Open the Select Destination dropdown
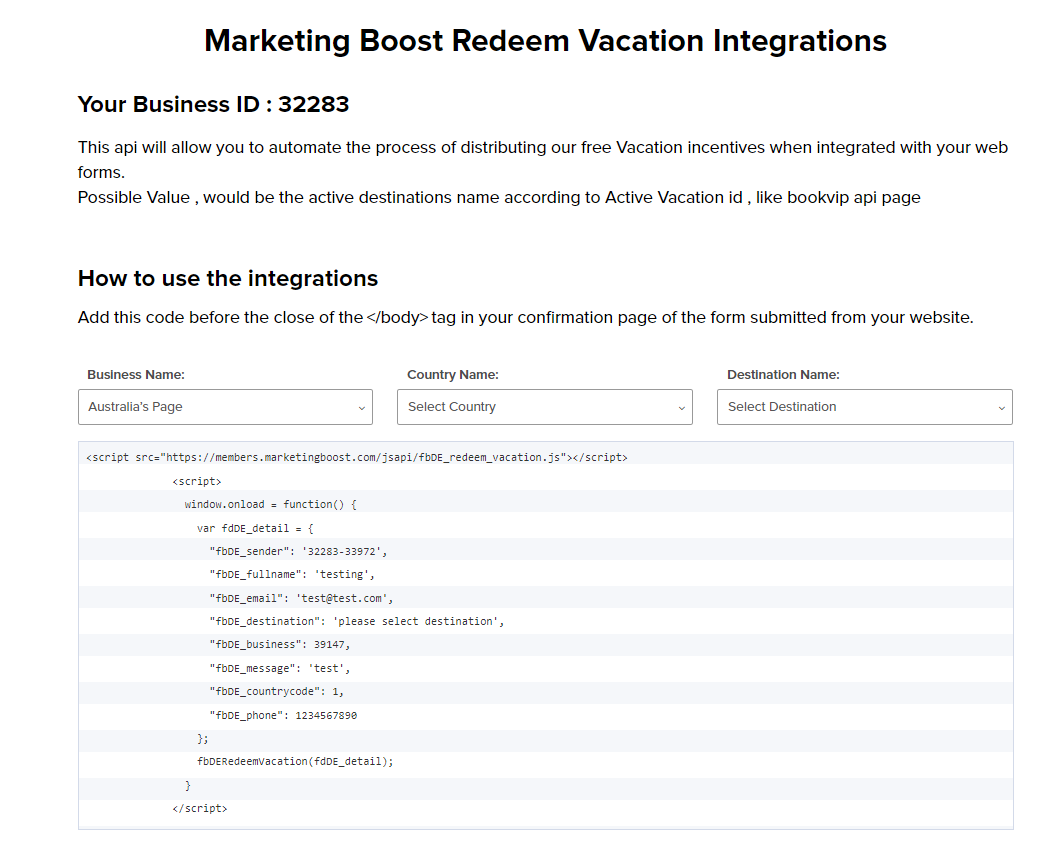1041x844 pixels. 864,407
